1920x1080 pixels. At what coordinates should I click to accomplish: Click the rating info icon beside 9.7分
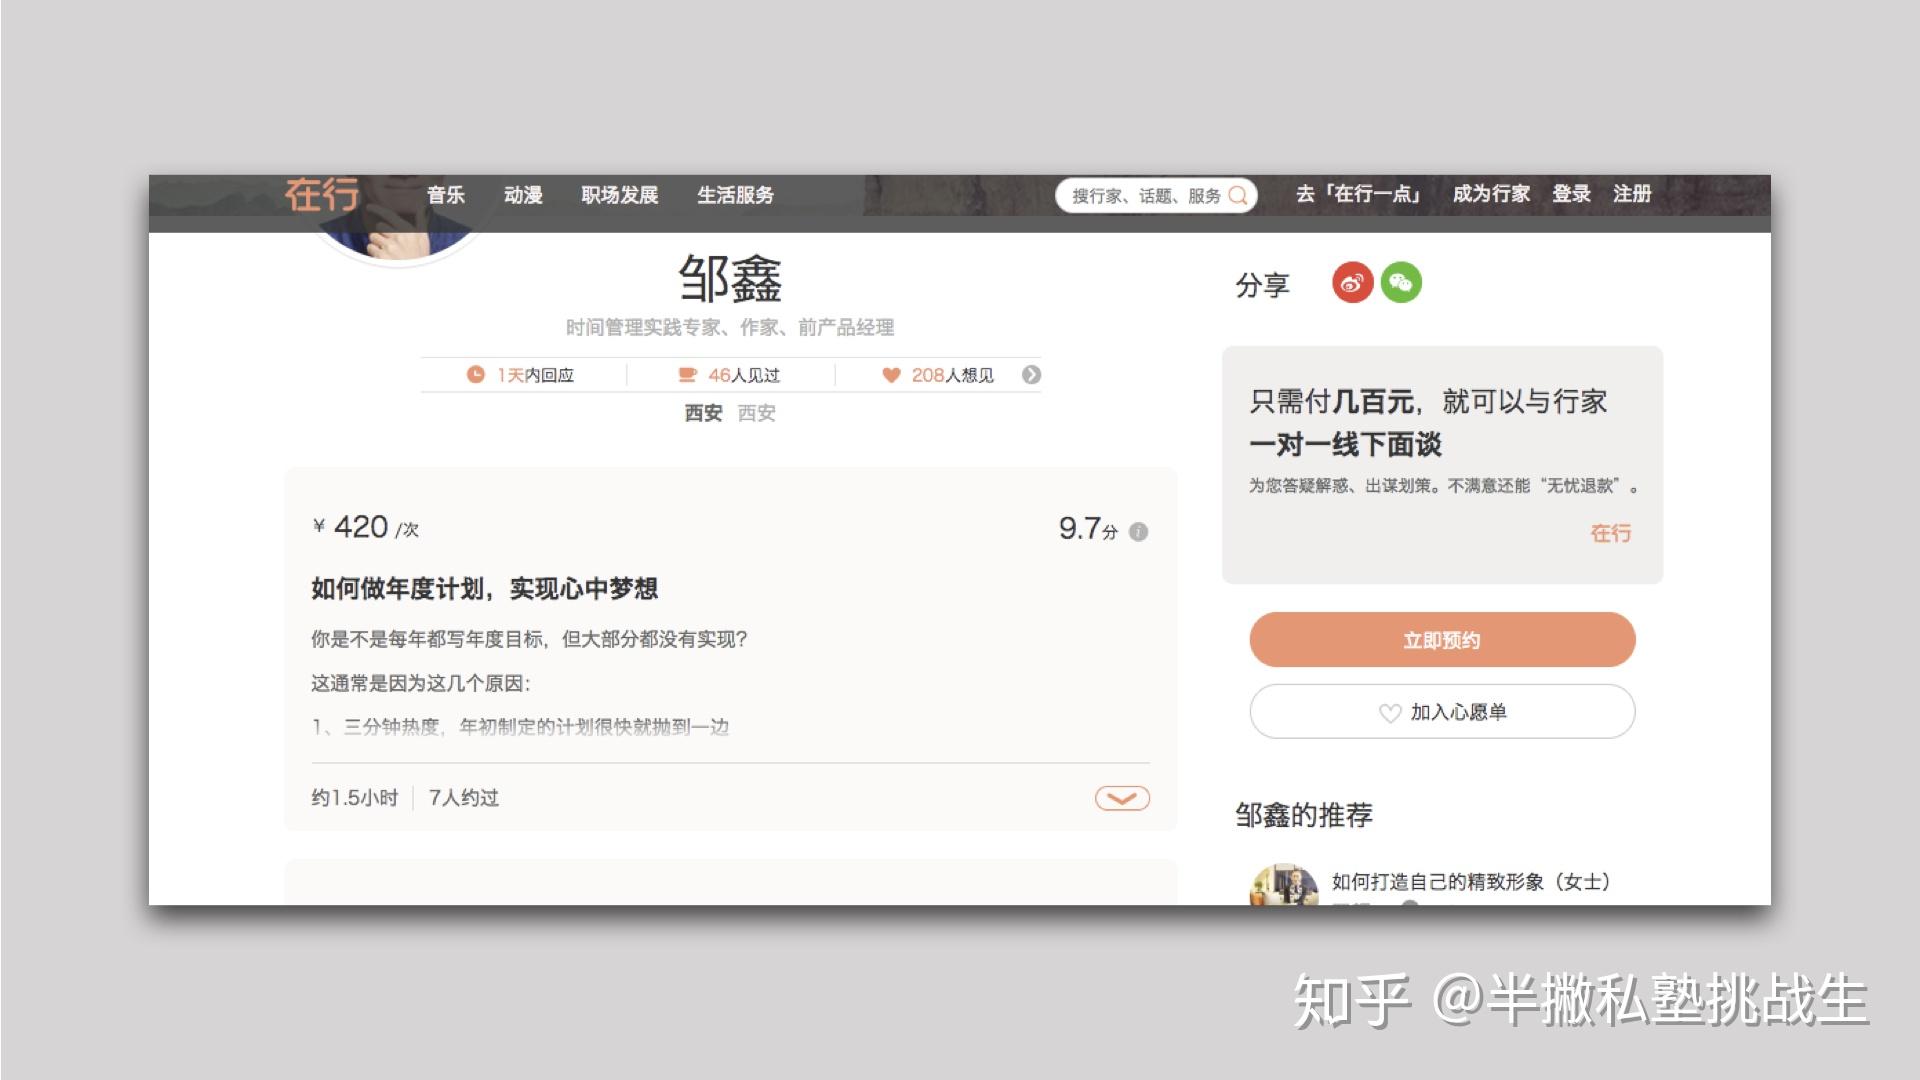[1138, 532]
